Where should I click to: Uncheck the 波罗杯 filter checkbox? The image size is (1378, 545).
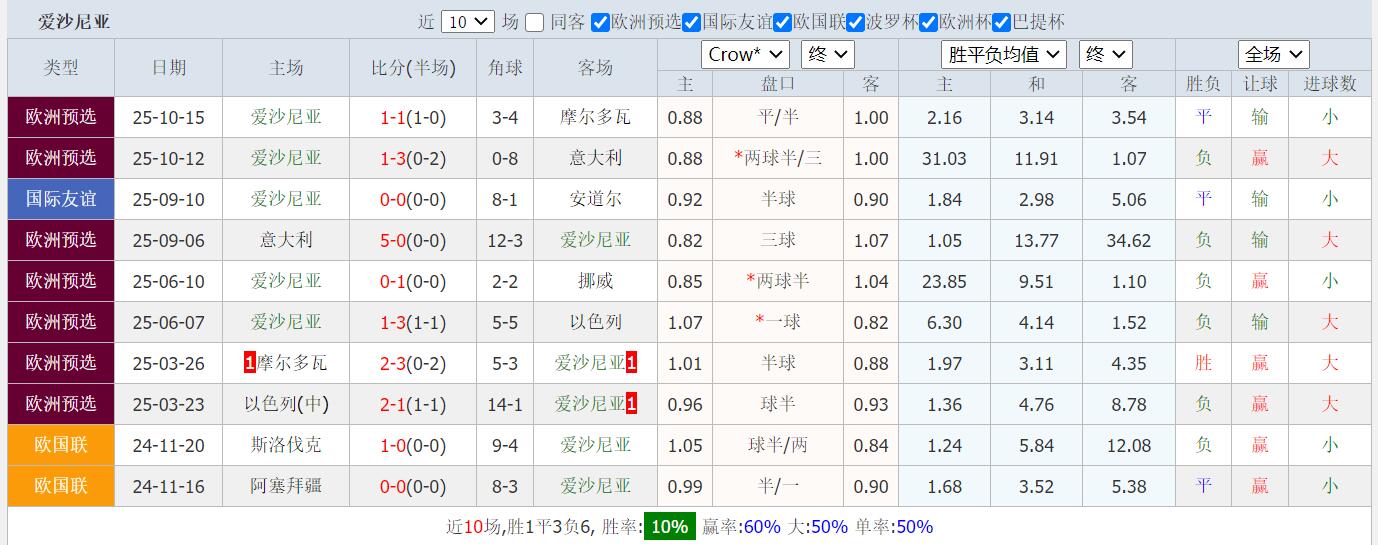pyautogui.click(x=856, y=22)
